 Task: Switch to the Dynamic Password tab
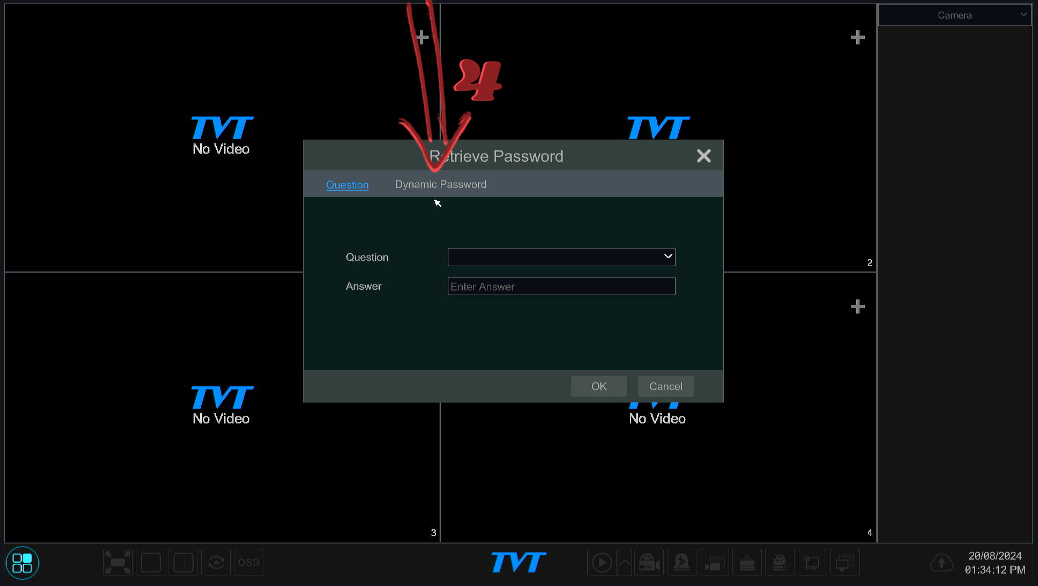click(x=441, y=184)
